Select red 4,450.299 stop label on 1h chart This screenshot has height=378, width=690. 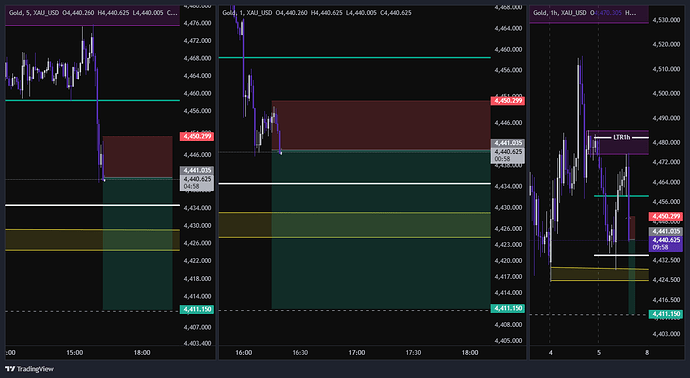point(666,217)
